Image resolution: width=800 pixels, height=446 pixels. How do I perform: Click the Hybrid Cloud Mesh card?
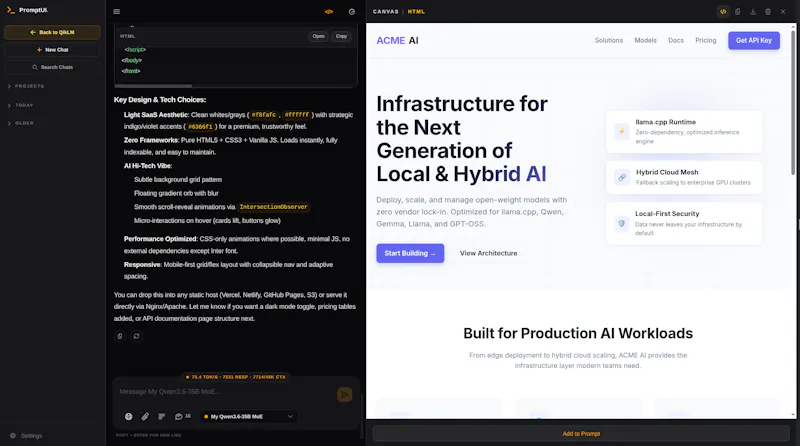(x=684, y=177)
